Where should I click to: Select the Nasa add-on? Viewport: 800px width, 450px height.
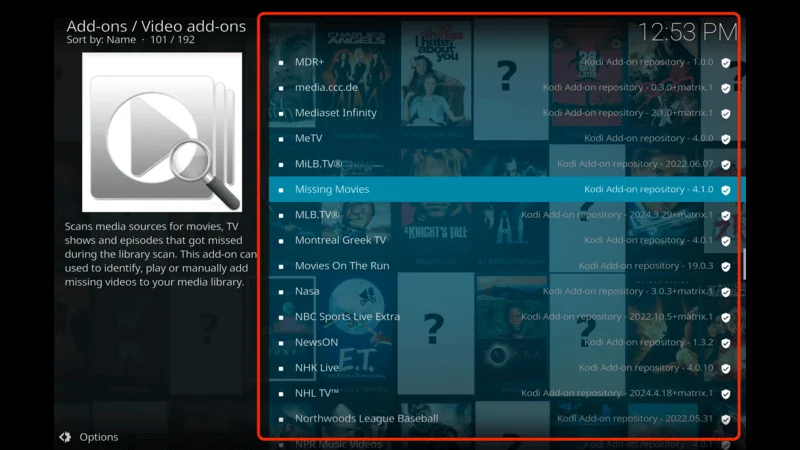pos(507,291)
